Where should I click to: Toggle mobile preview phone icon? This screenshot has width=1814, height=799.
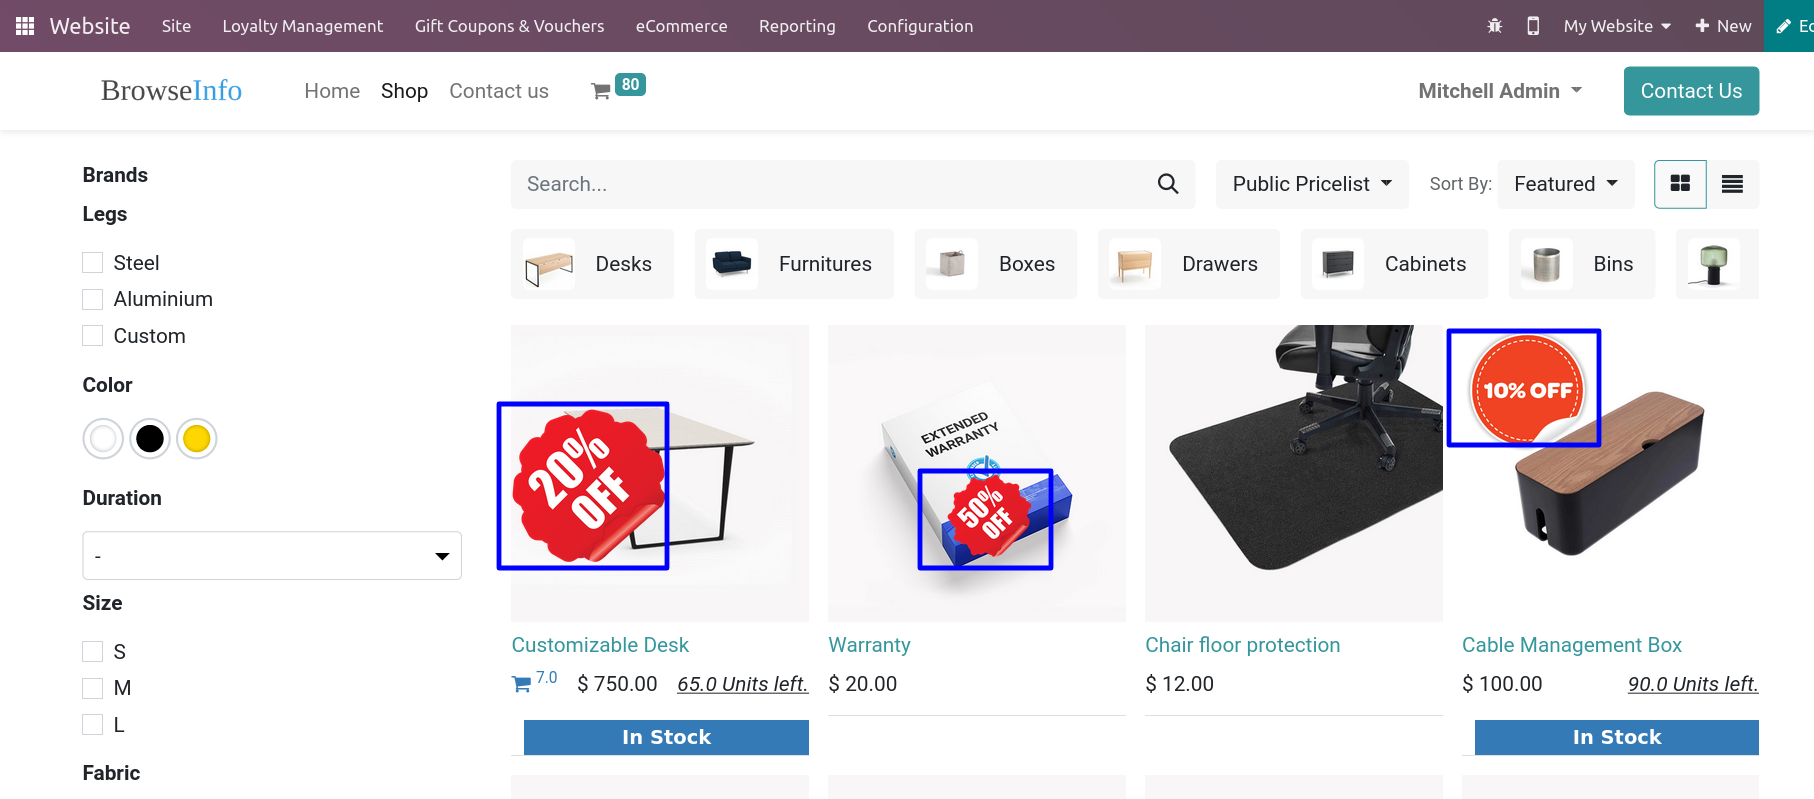tap(1532, 26)
